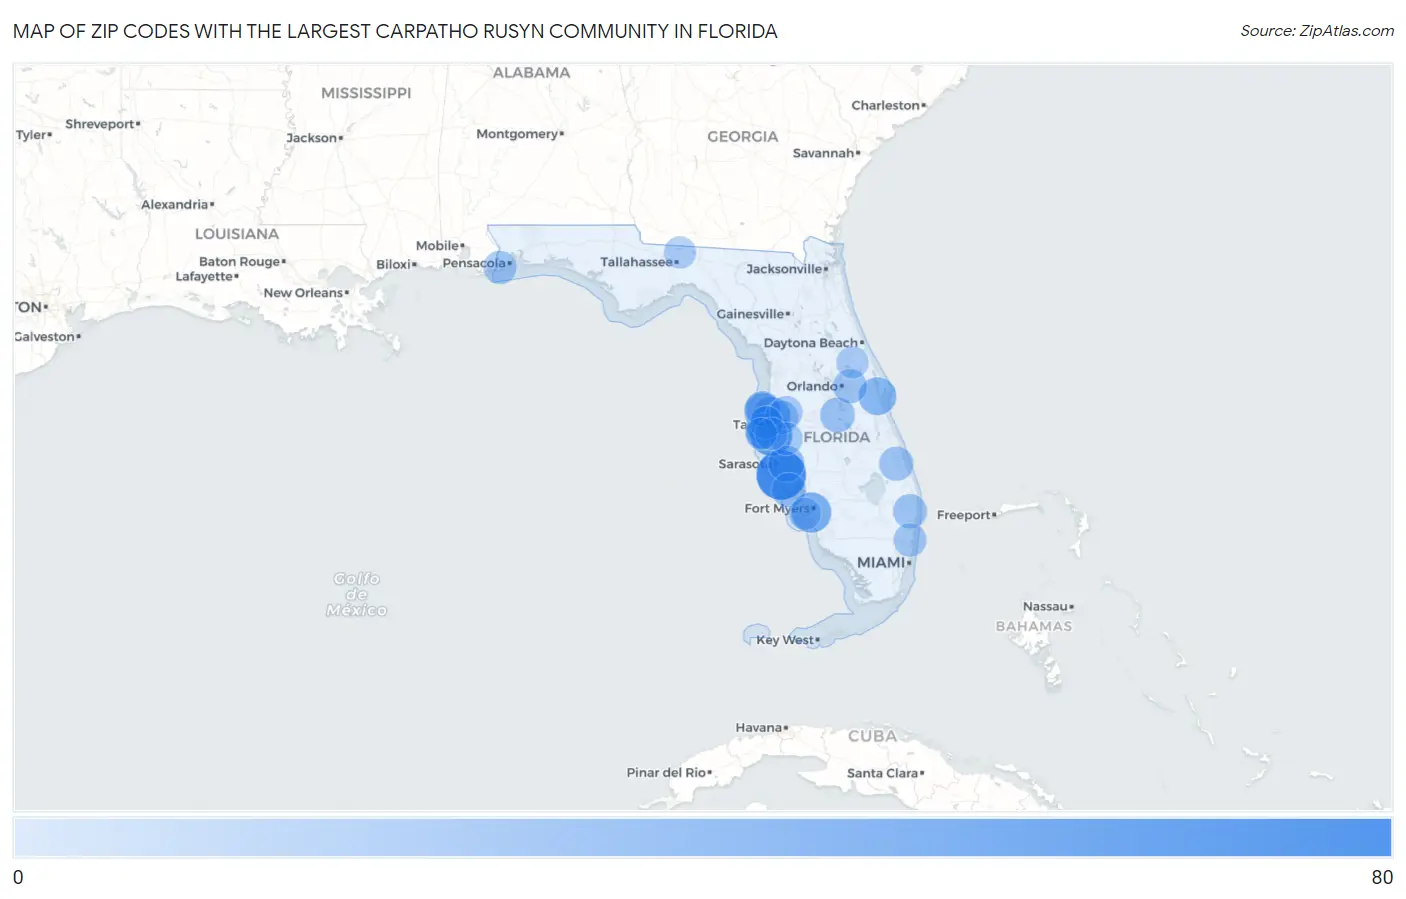This screenshot has width=1406, height=899.
Task: Click the Source: ZipAtlas.com text
Action: [x=1317, y=31]
